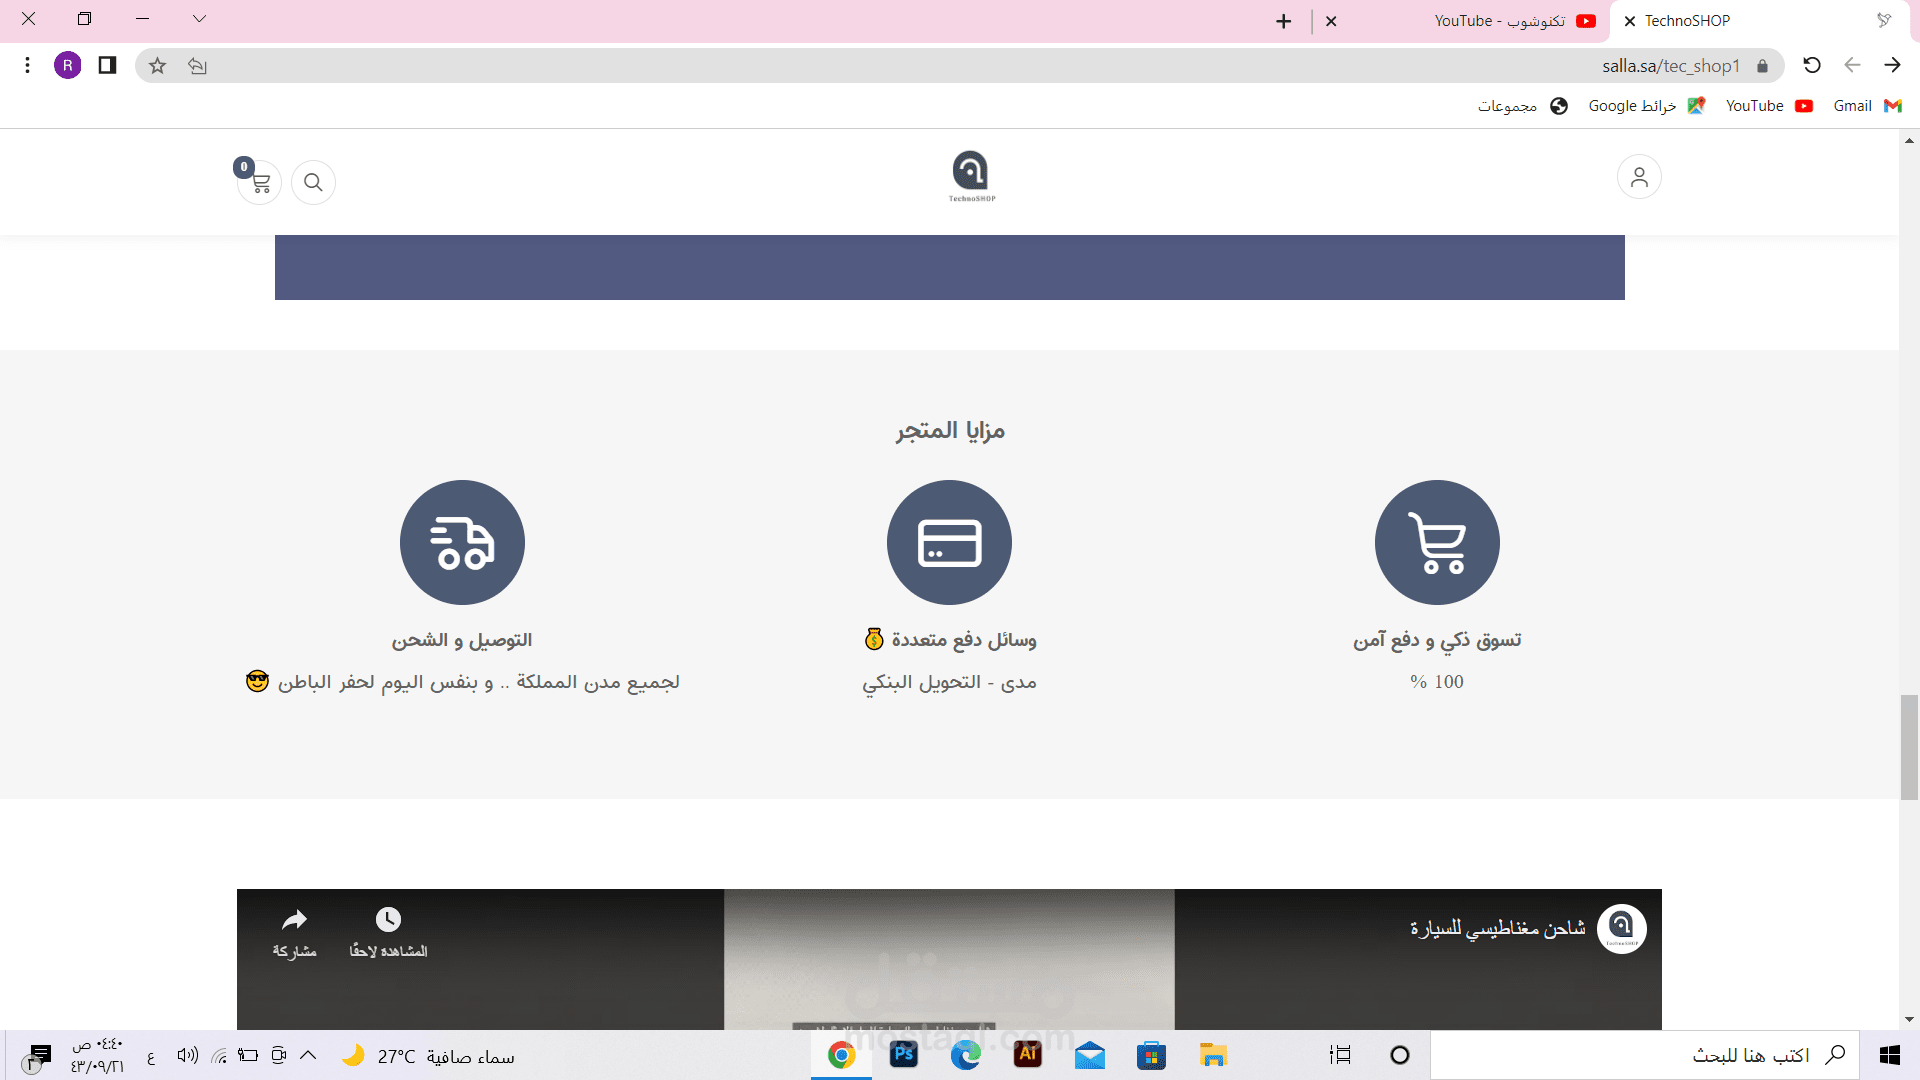The image size is (1920, 1080).
Task: Click the store search magnifier icon
Action: pyautogui.click(x=313, y=183)
